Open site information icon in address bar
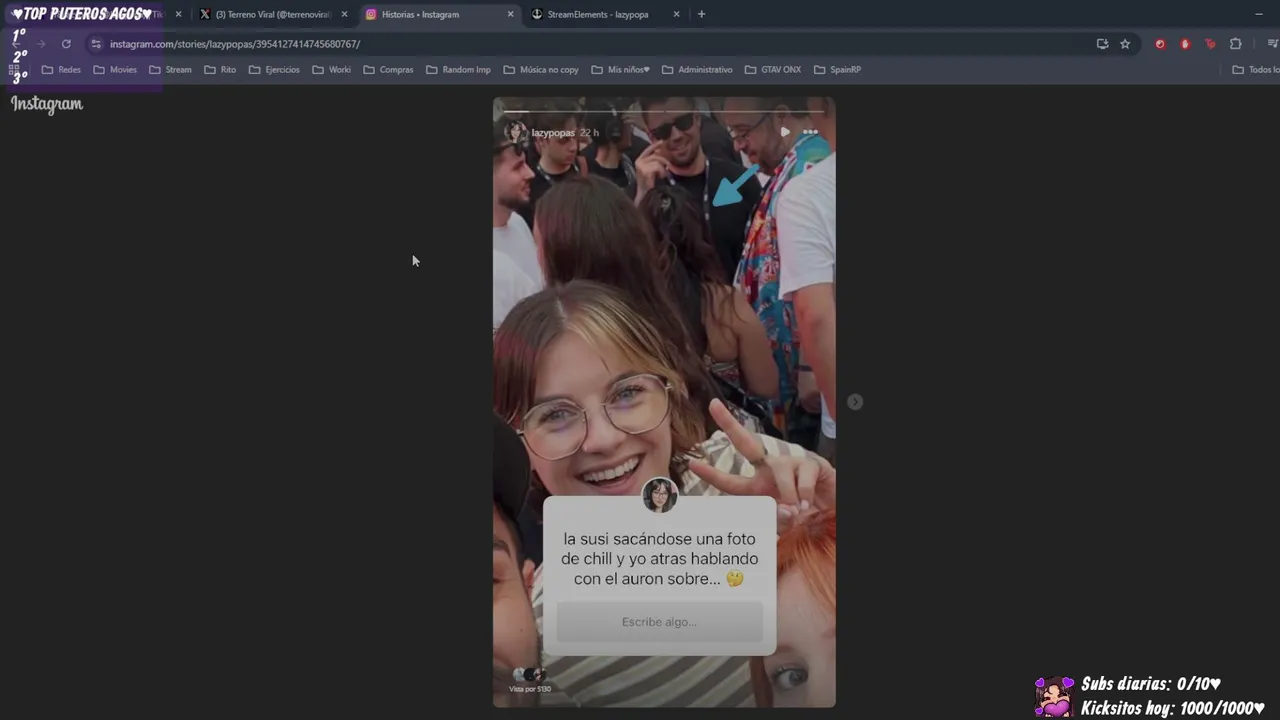Screen dimensions: 1280x720 pos(96,44)
